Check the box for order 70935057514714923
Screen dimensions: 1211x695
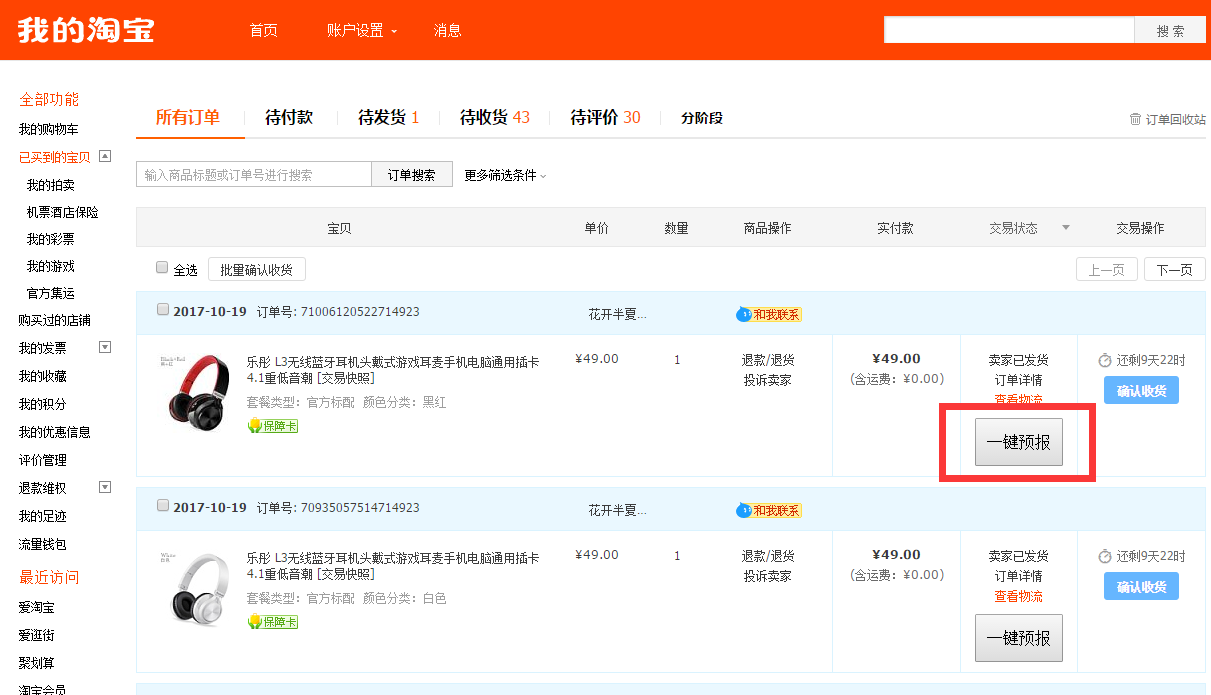point(163,506)
